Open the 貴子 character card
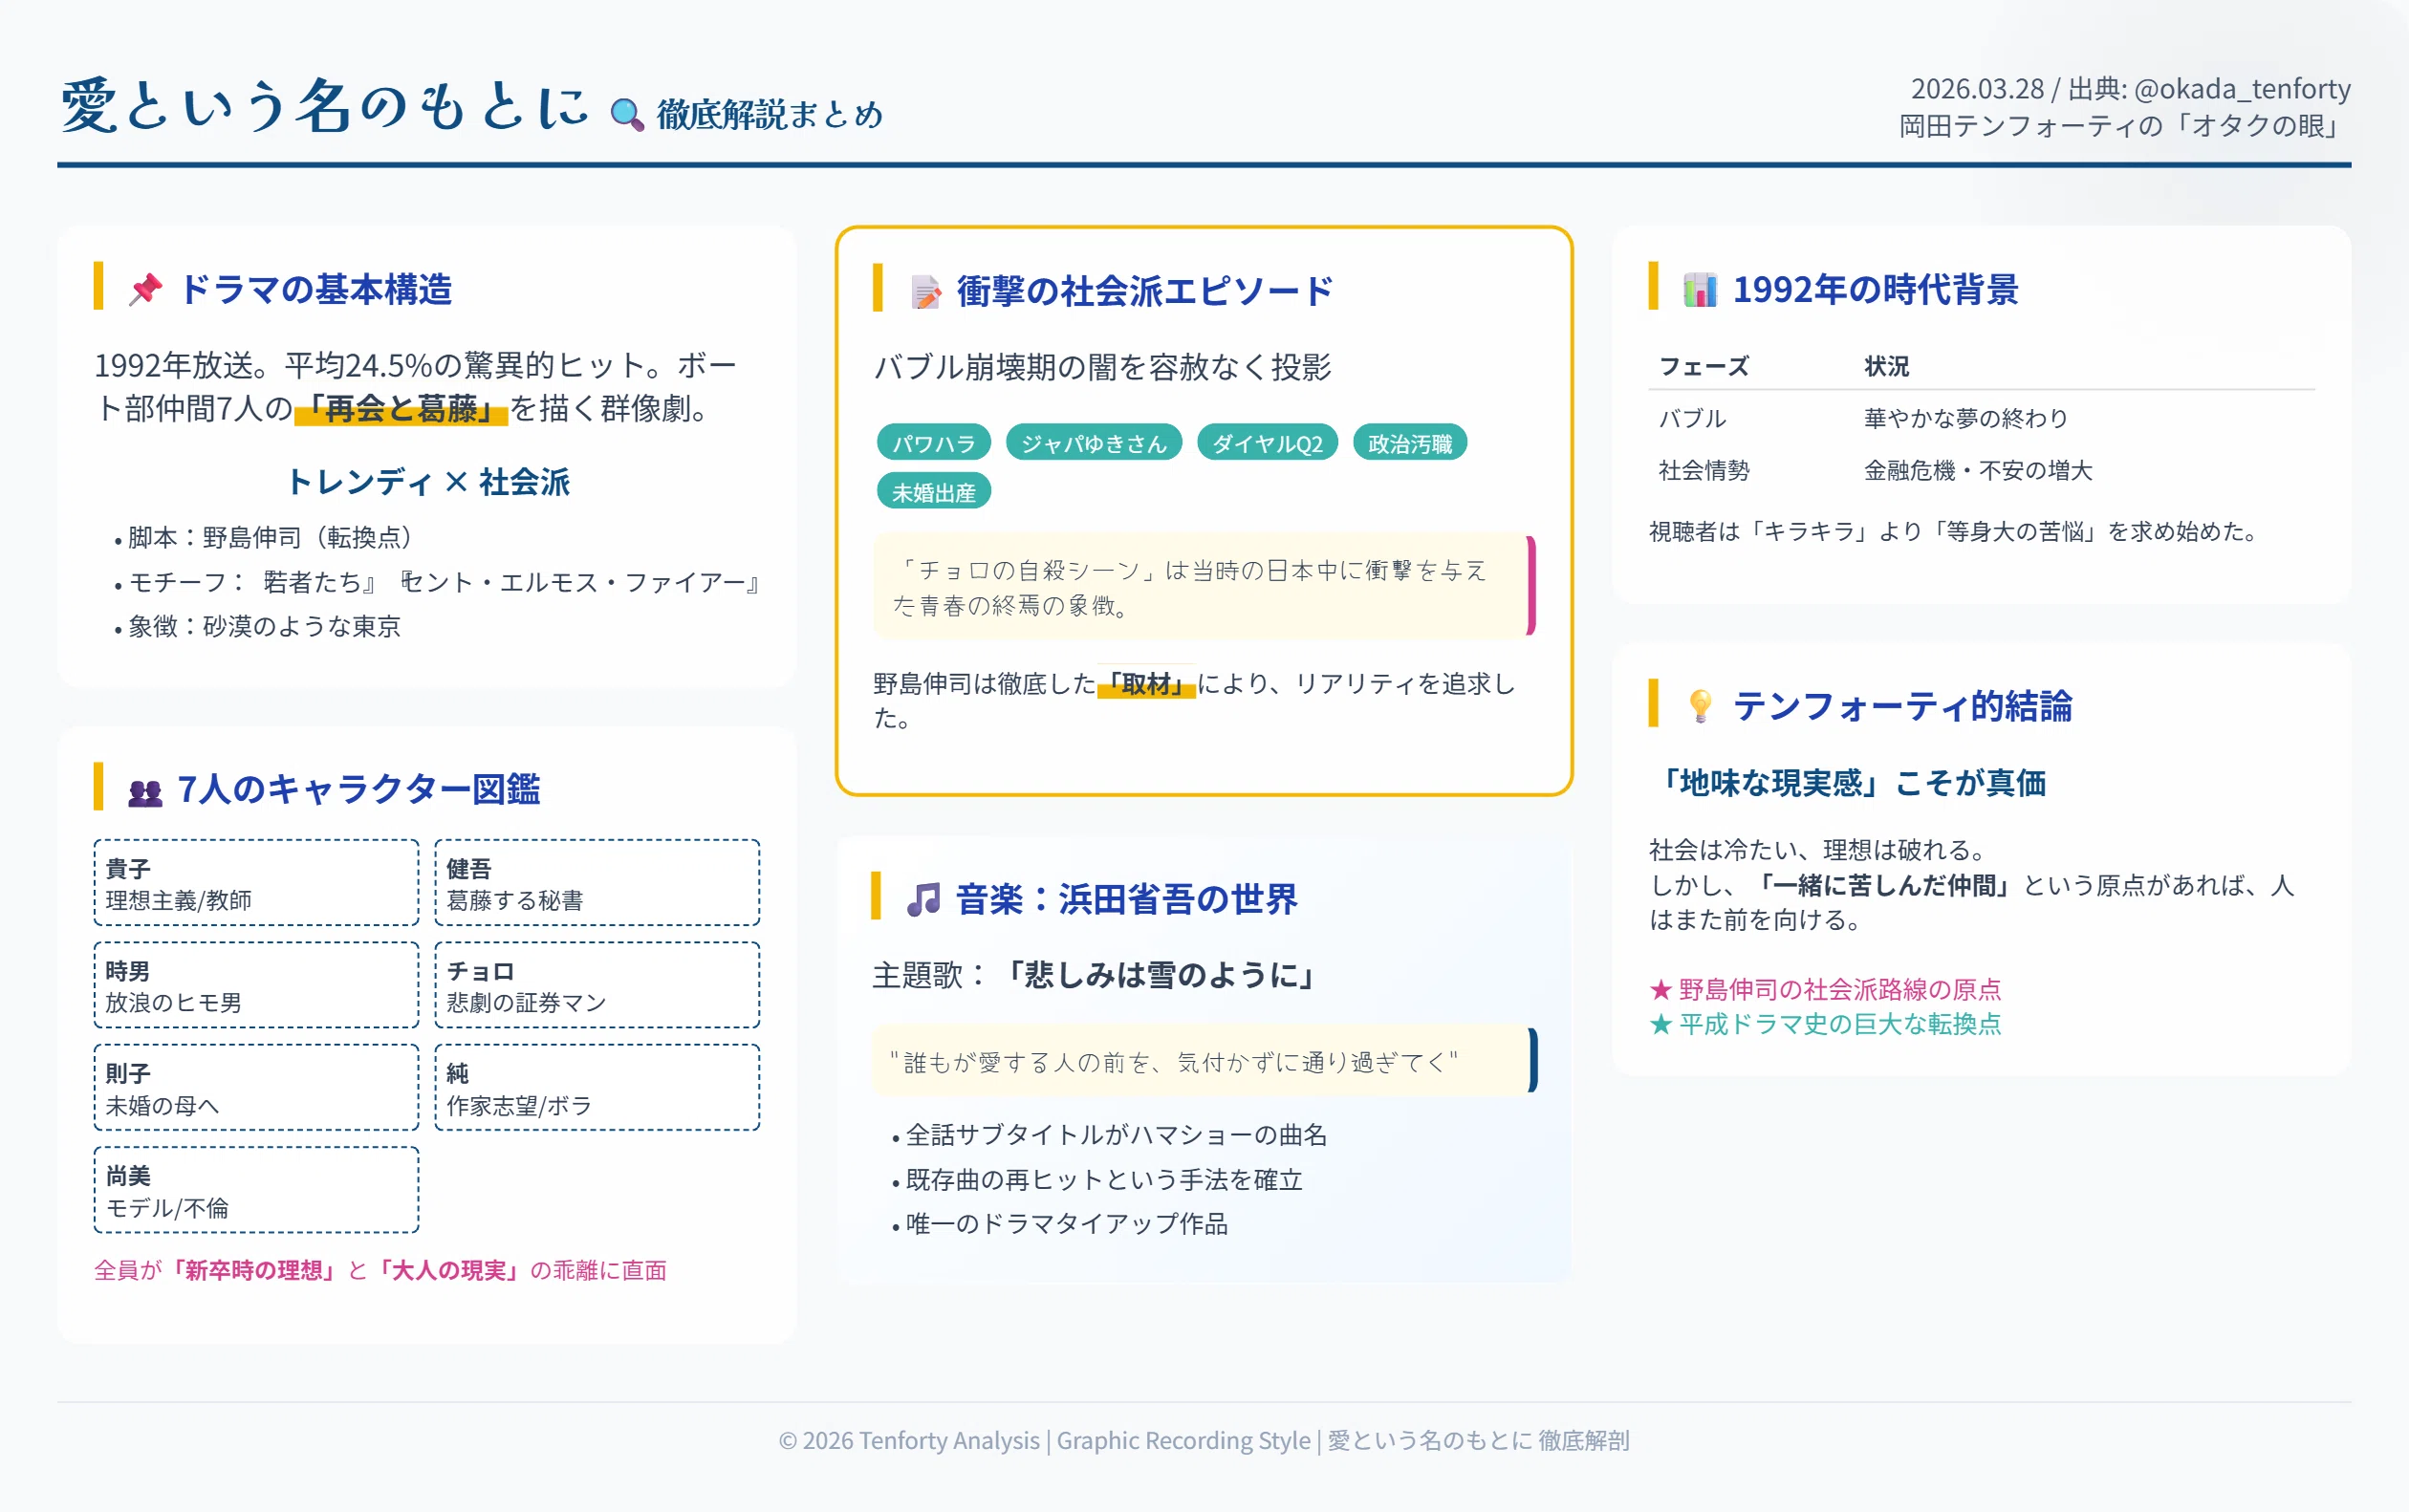 pos(256,883)
